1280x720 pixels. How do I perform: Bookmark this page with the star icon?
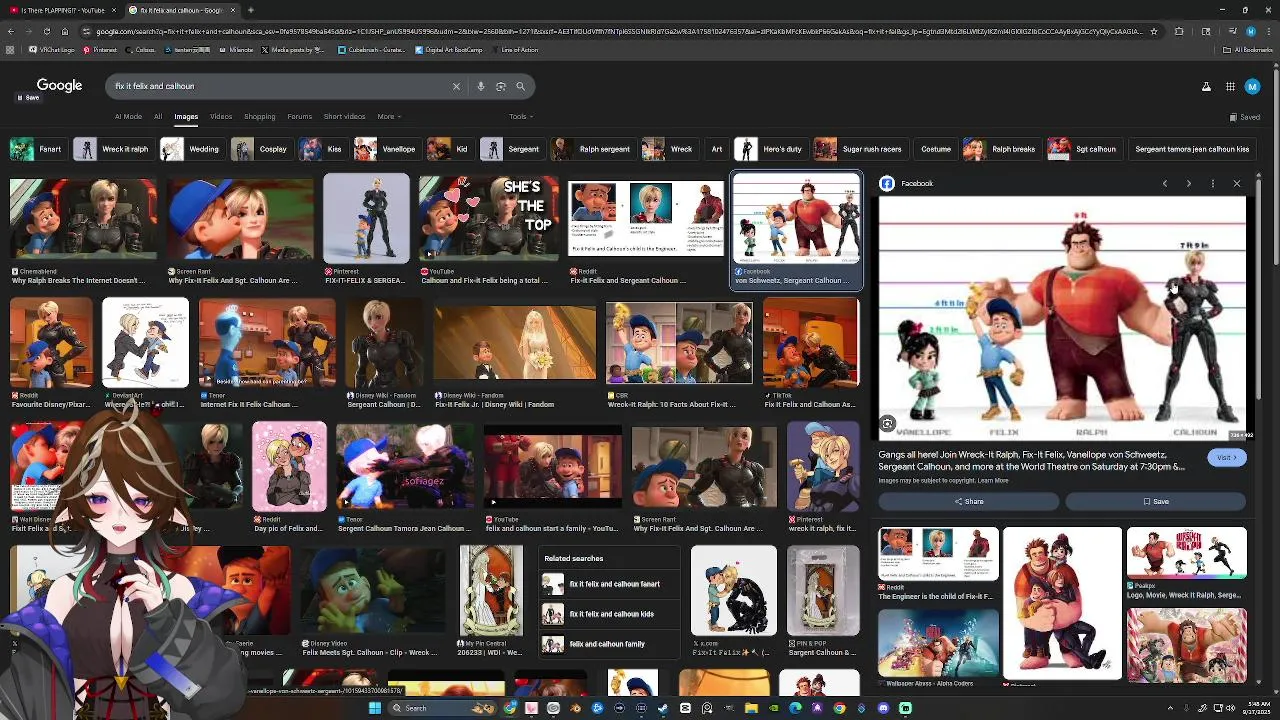pos(1154,31)
